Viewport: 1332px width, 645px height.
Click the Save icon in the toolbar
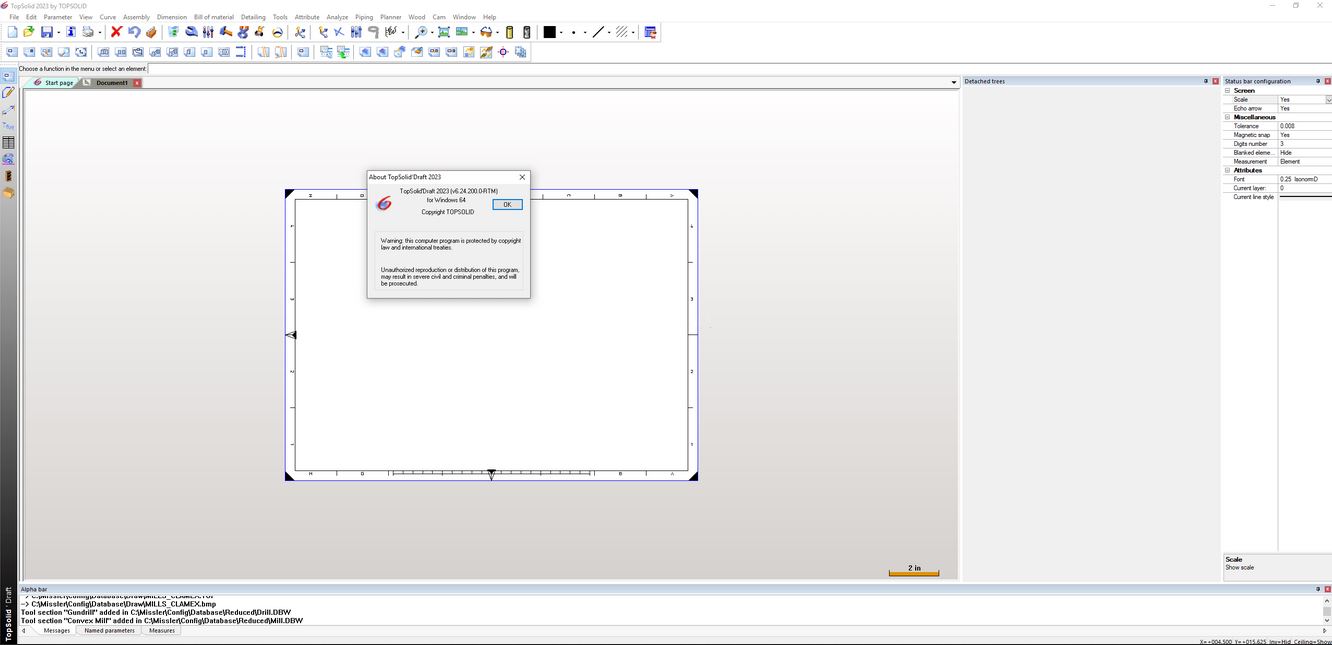[x=46, y=32]
